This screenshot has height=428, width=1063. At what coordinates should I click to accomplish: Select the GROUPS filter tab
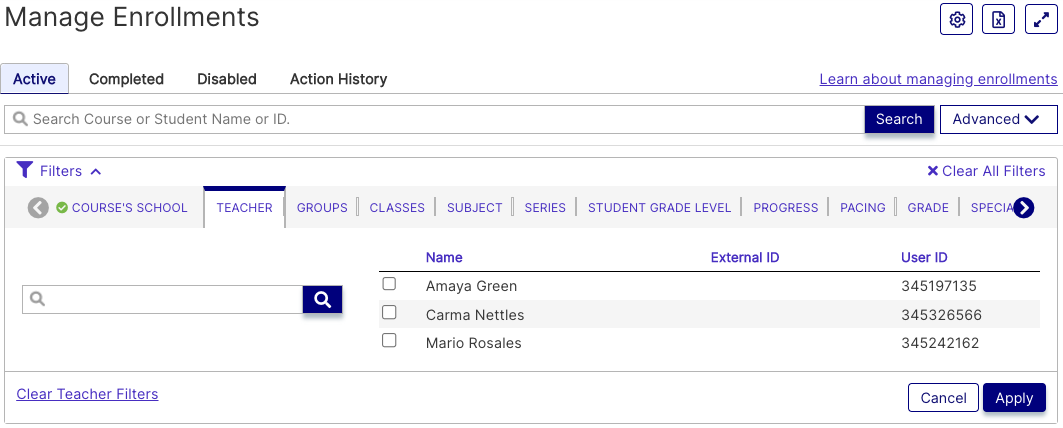coord(322,208)
